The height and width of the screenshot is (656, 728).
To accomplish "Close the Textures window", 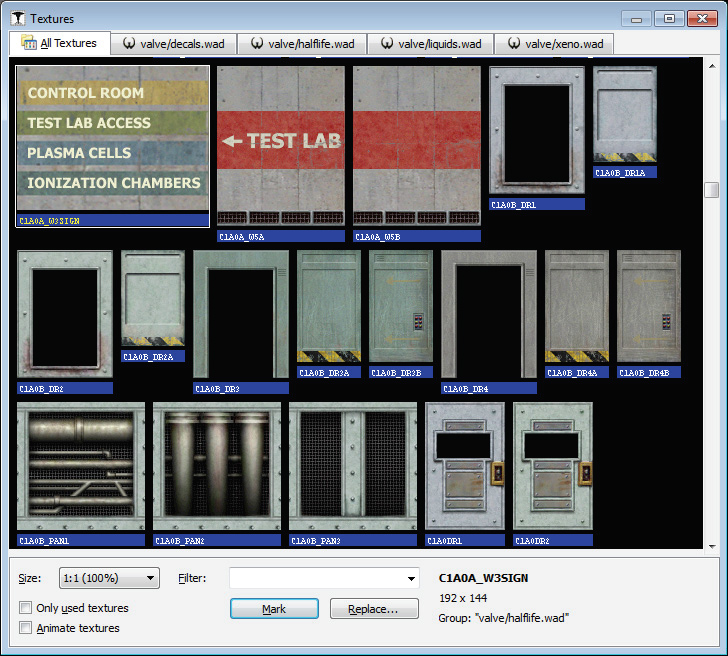I will click(702, 19).
